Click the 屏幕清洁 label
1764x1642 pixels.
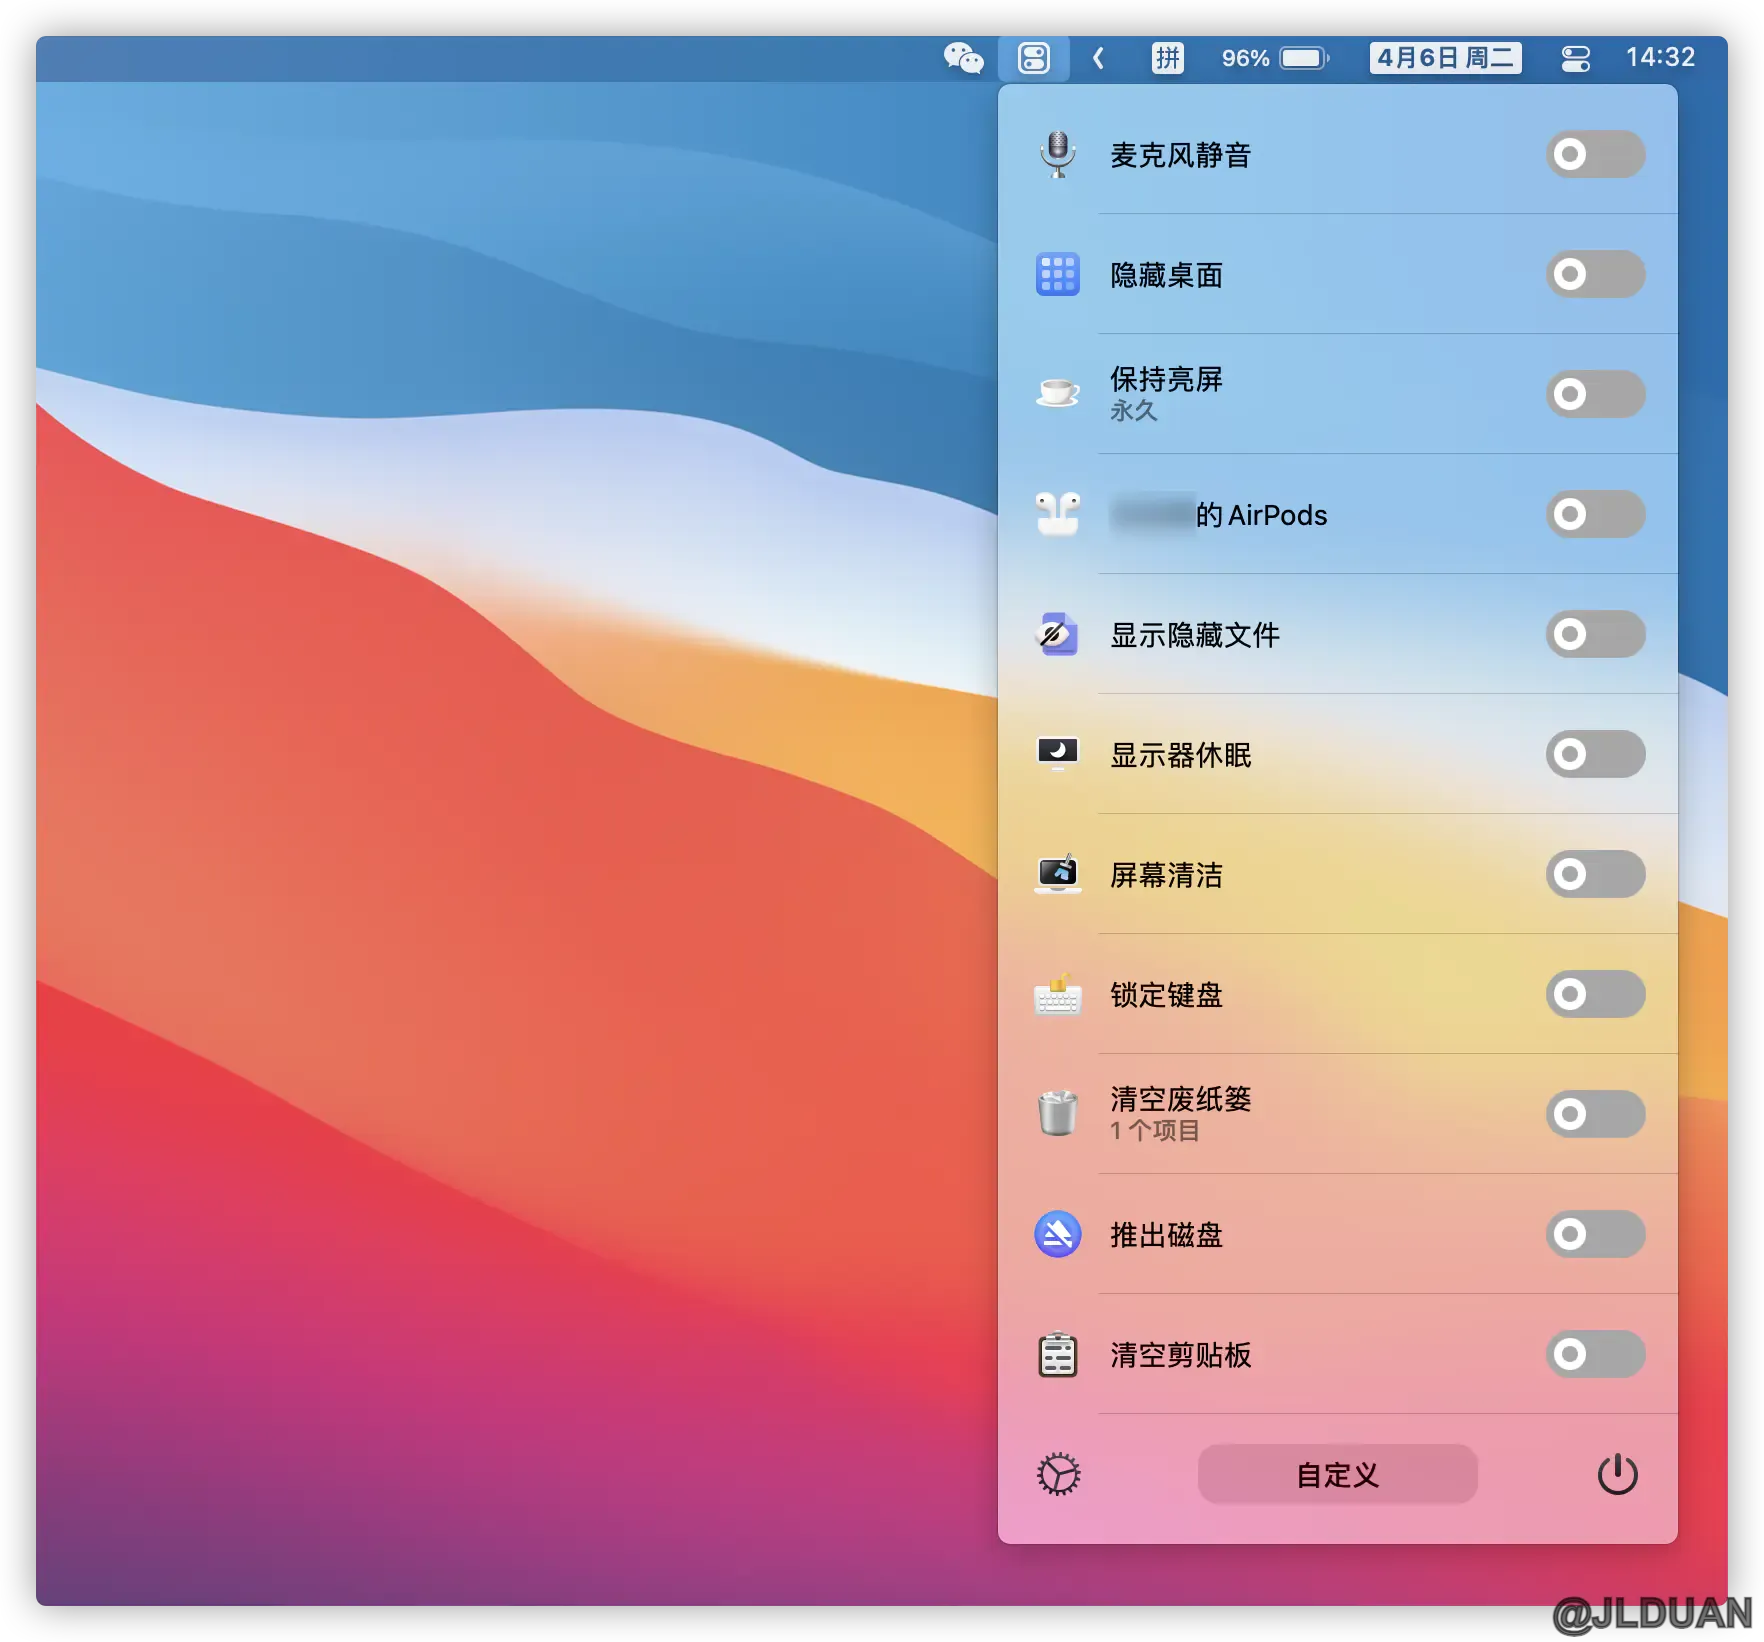click(1166, 875)
